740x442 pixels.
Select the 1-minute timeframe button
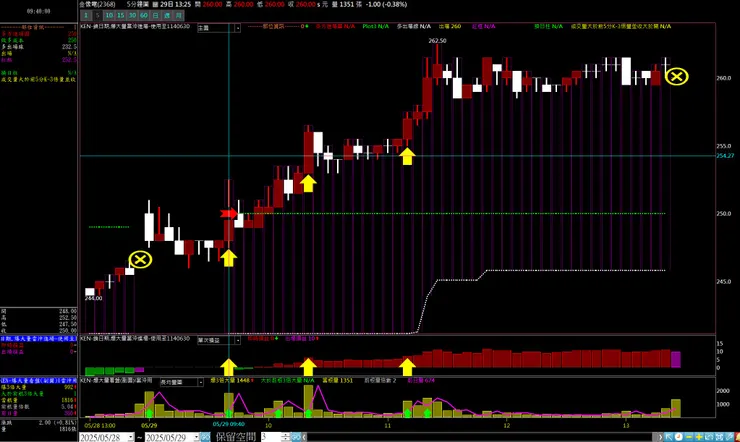tap(86, 15)
